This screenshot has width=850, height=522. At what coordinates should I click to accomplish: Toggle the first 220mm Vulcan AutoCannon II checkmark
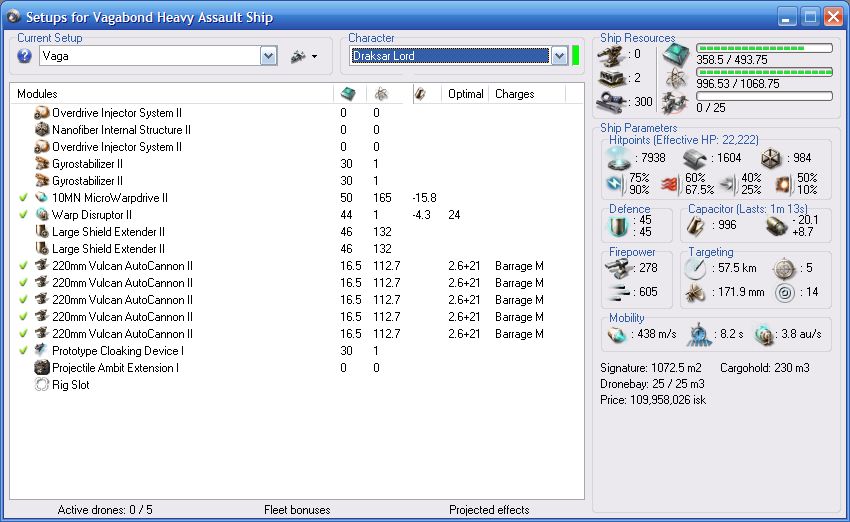(23, 266)
